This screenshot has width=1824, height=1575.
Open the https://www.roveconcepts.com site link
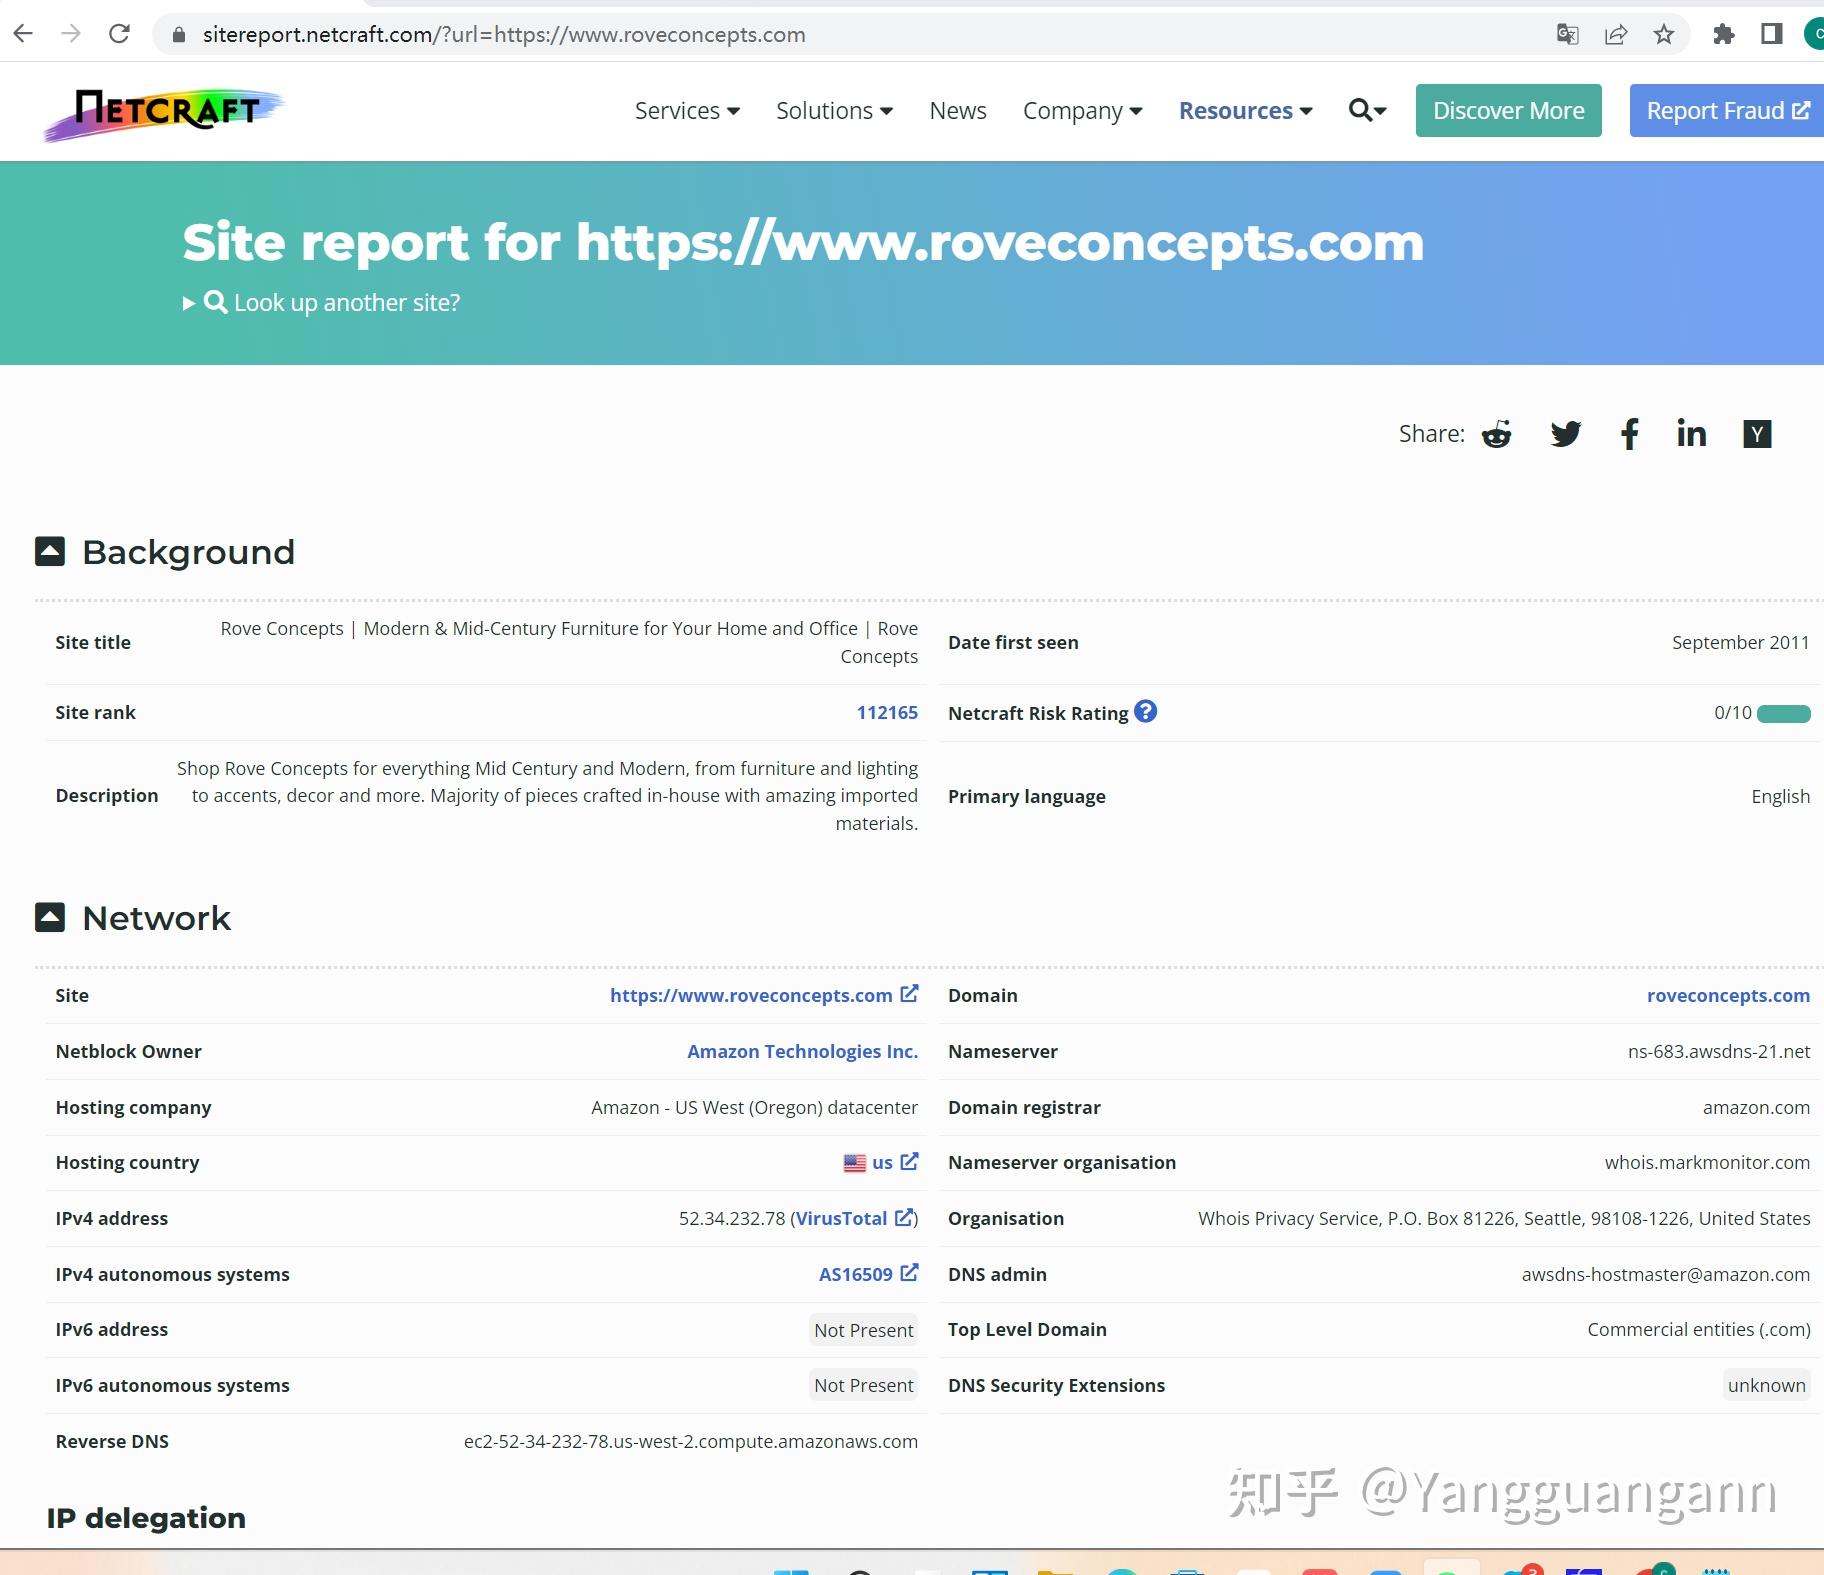pyautogui.click(x=764, y=995)
